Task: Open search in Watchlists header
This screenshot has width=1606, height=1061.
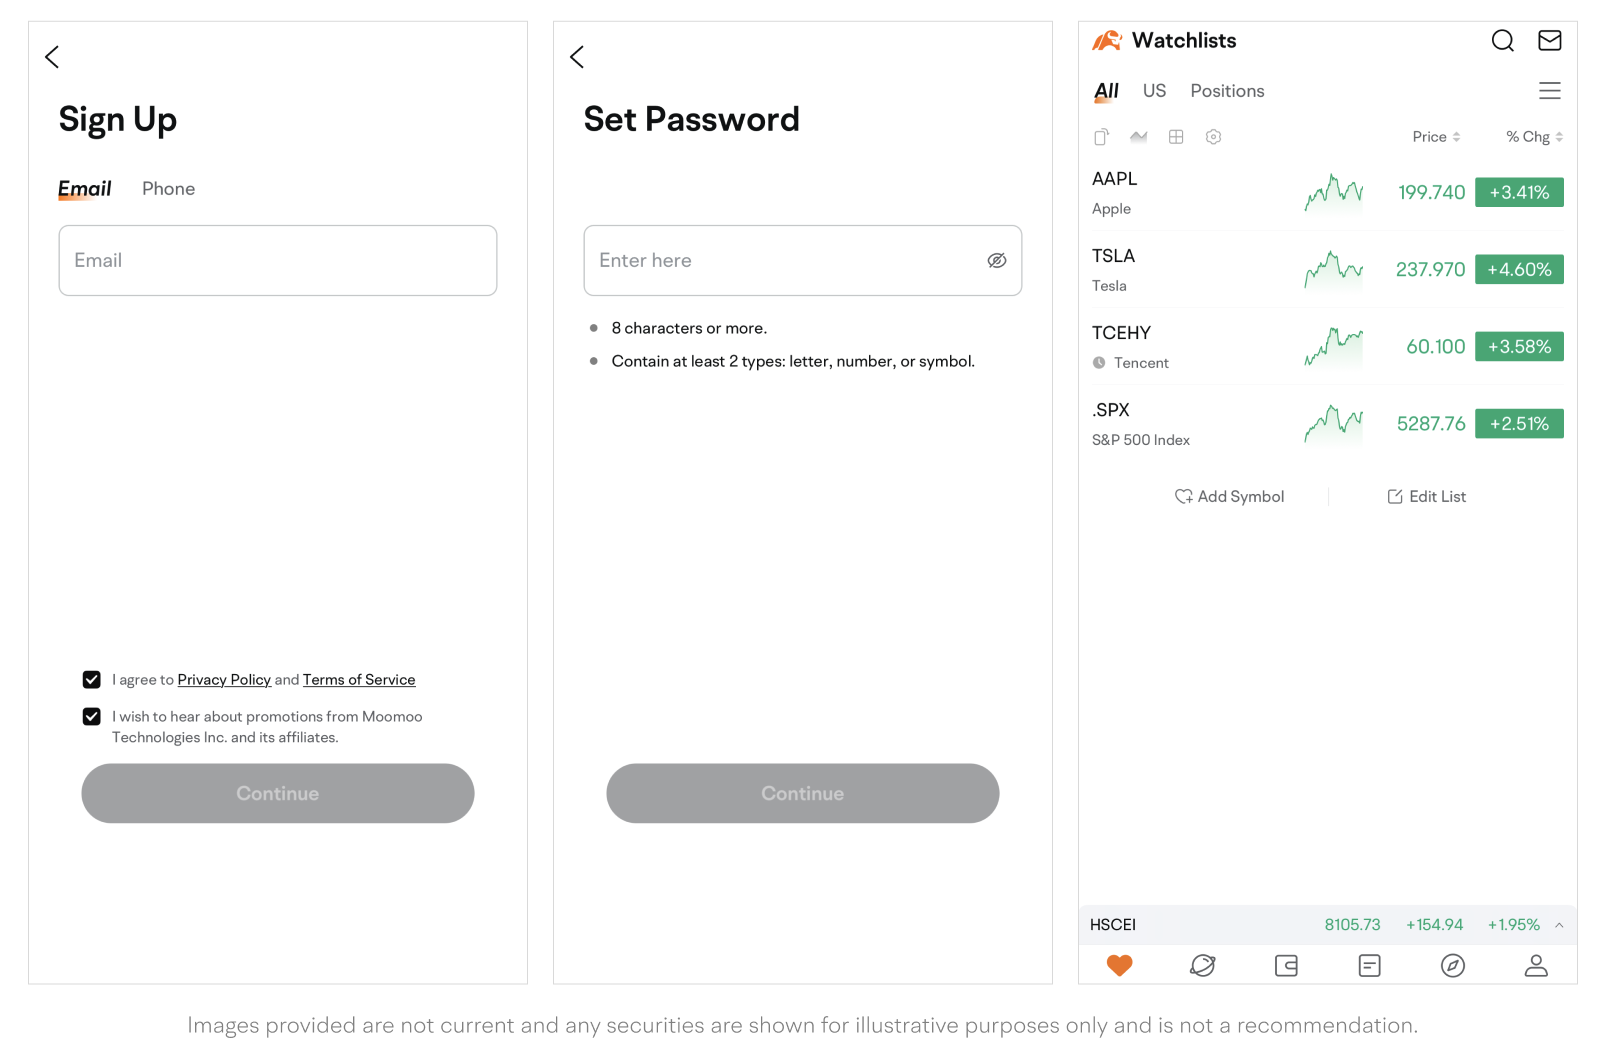Action: coord(1502,41)
